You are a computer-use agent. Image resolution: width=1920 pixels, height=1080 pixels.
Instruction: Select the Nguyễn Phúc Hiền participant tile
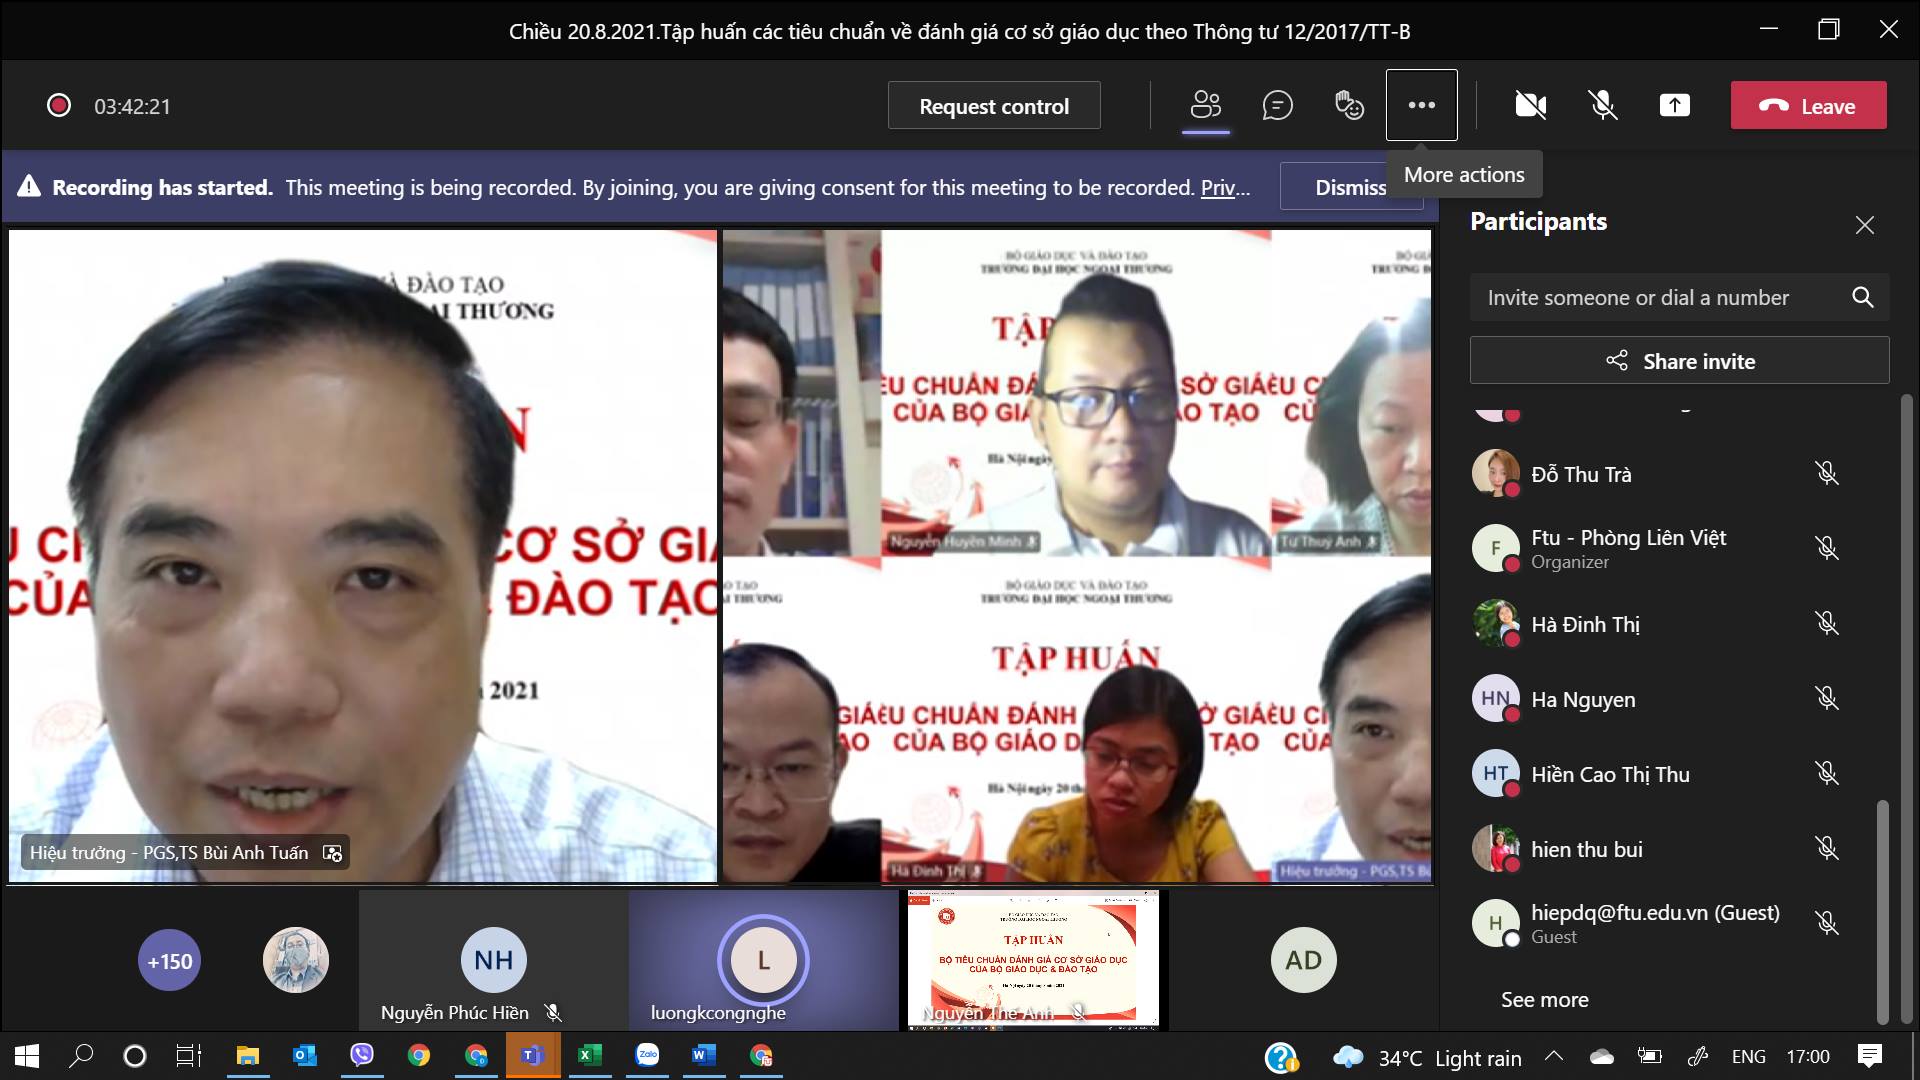click(x=494, y=960)
